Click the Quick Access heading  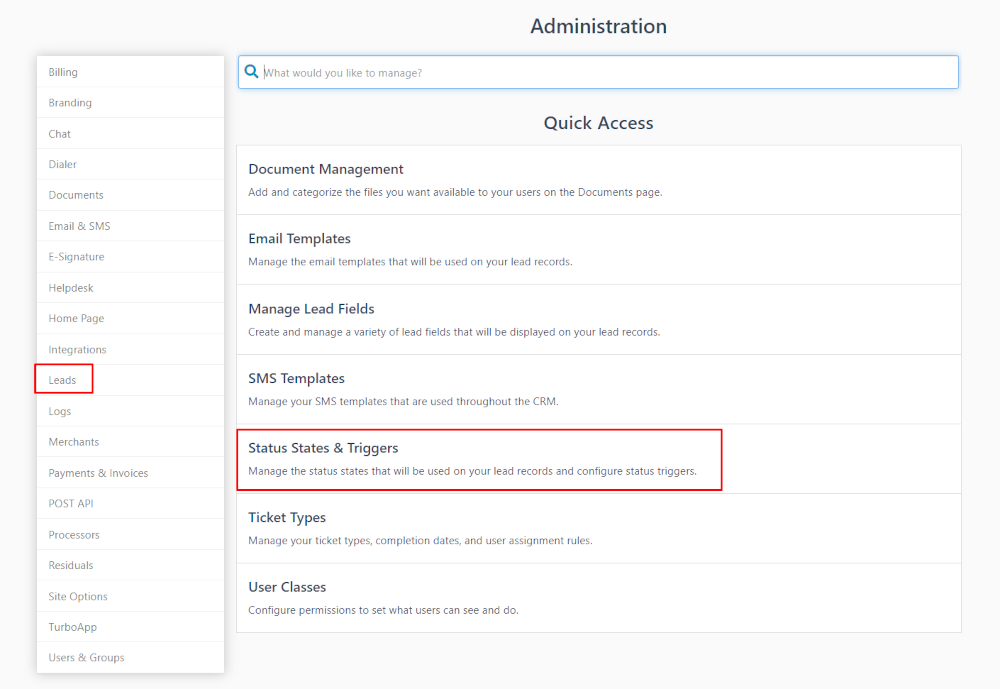[598, 122]
